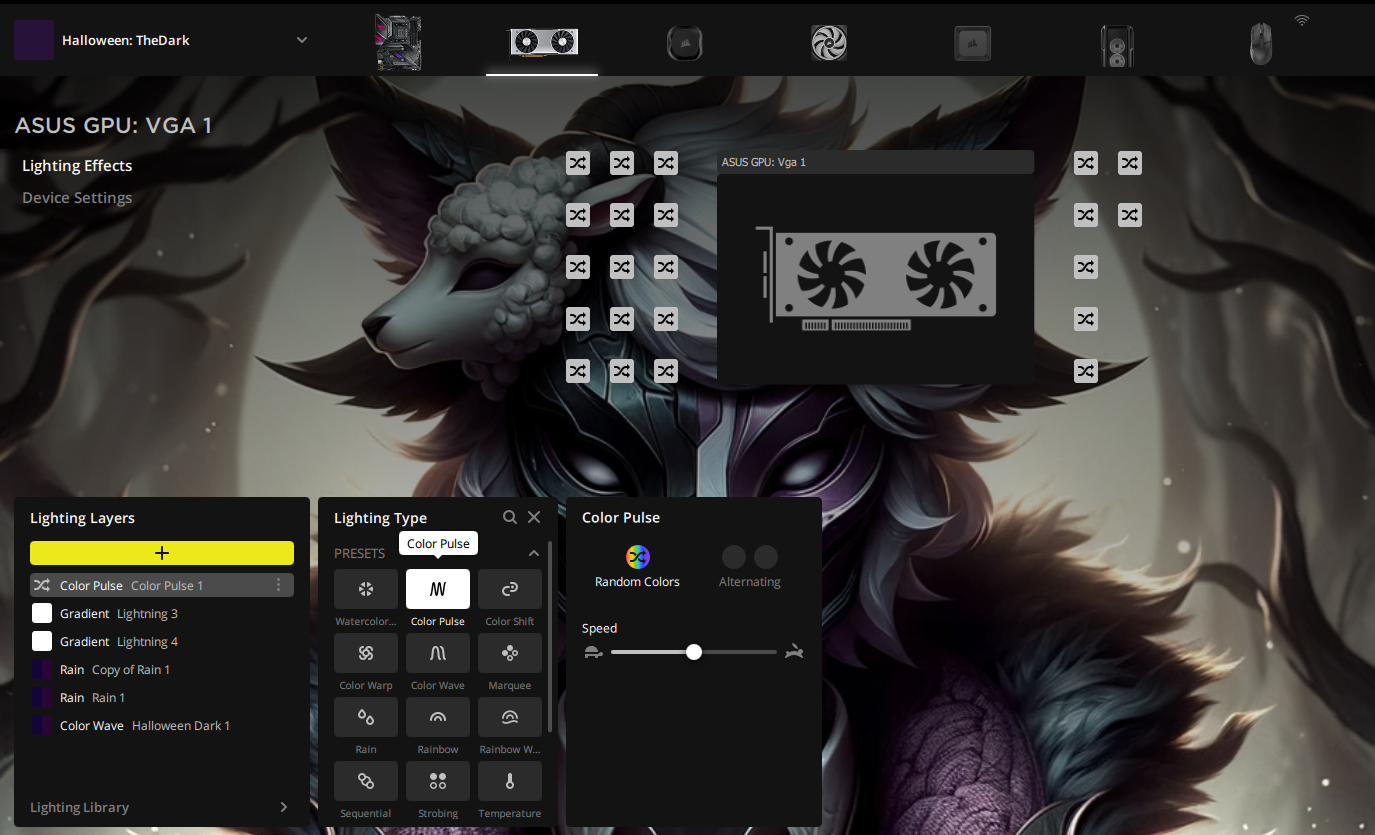Screen dimensions: 1375x835
Task: Select Random Colors mode
Action: (637, 567)
